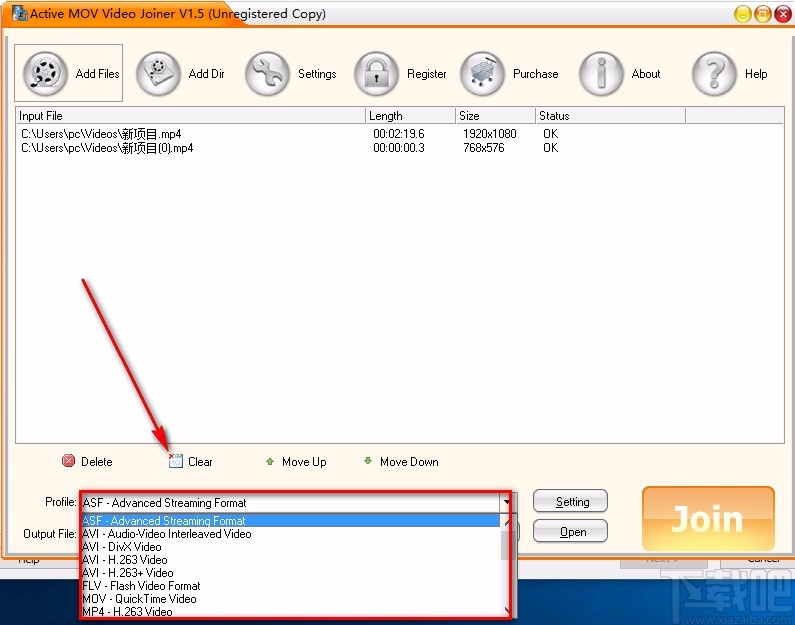Screen dimensions: 795x625
Task: Choose AVI - H.263 Video profile
Action: [x=291, y=560]
